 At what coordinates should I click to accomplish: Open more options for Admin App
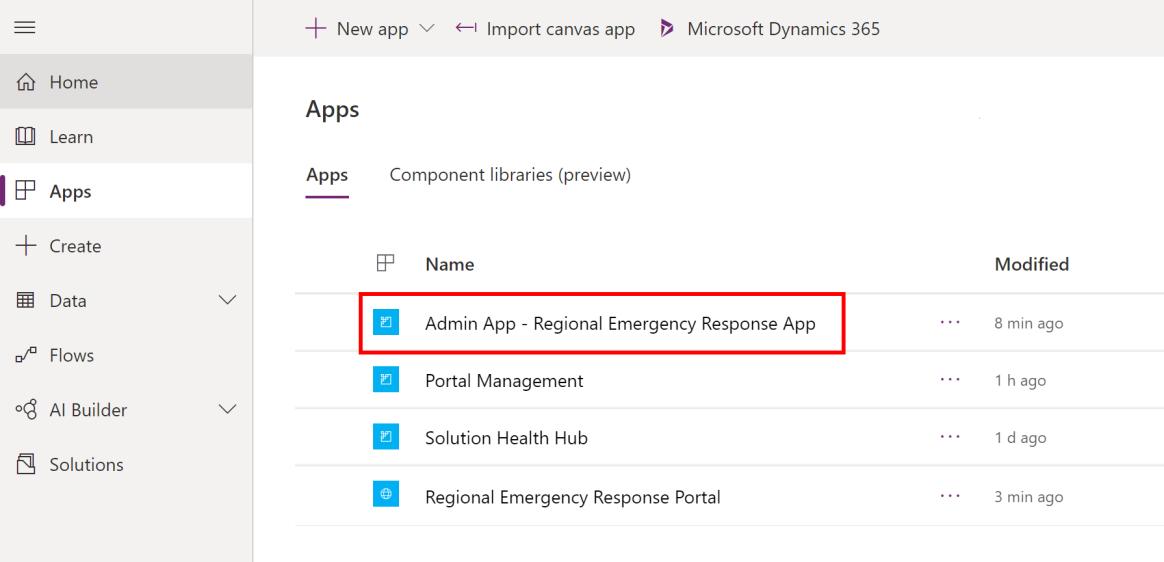tap(950, 323)
